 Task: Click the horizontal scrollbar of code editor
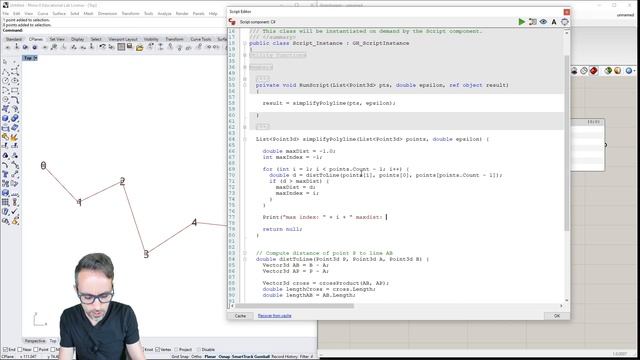(294, 306)
